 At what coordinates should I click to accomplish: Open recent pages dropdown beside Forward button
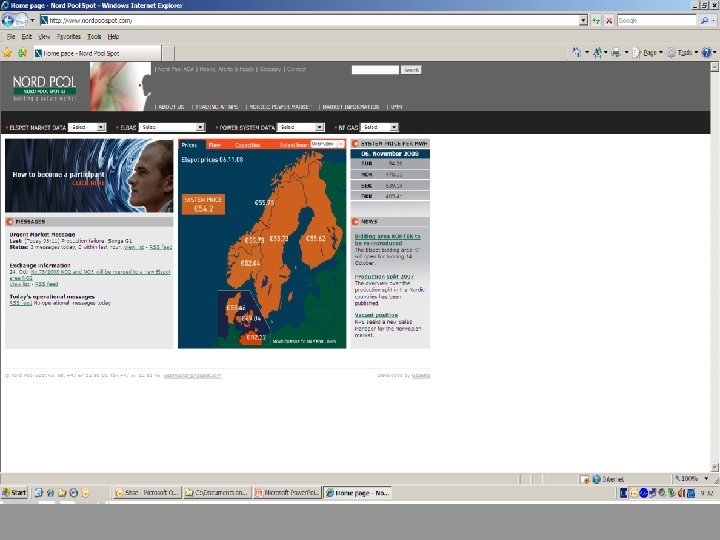[32, 20]
